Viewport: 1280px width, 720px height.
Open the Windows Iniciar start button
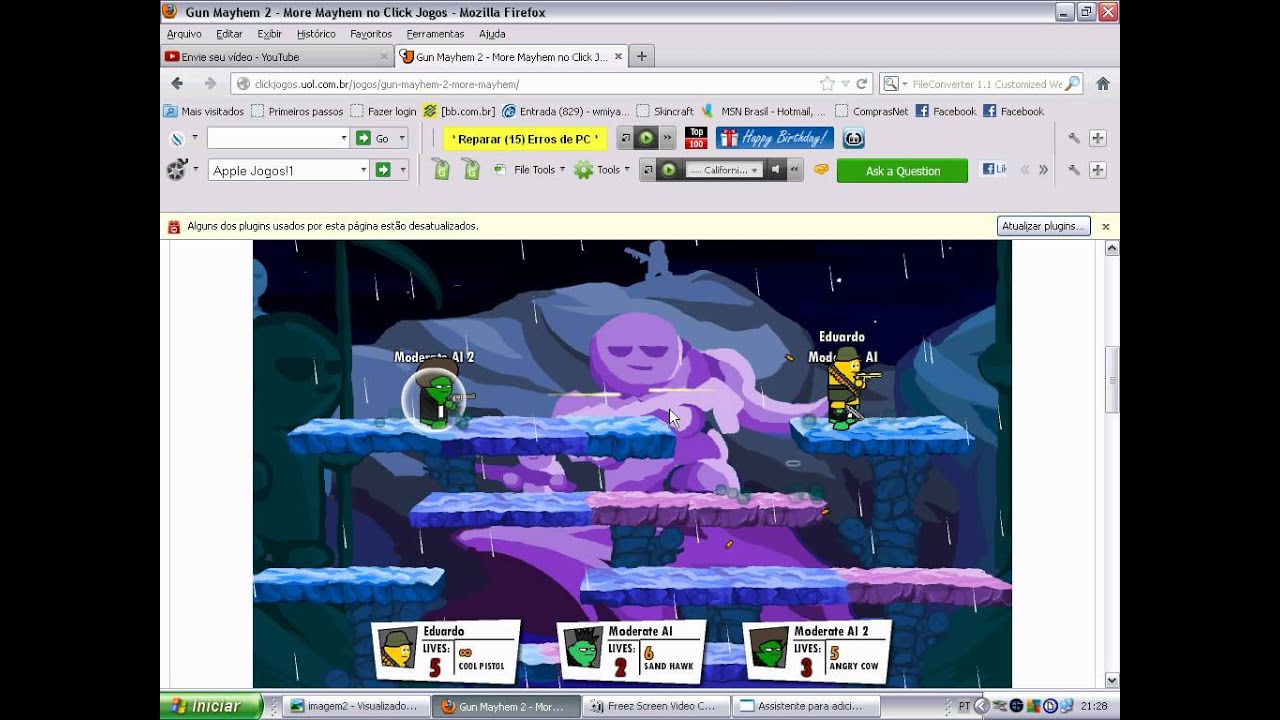click(210, 706)
